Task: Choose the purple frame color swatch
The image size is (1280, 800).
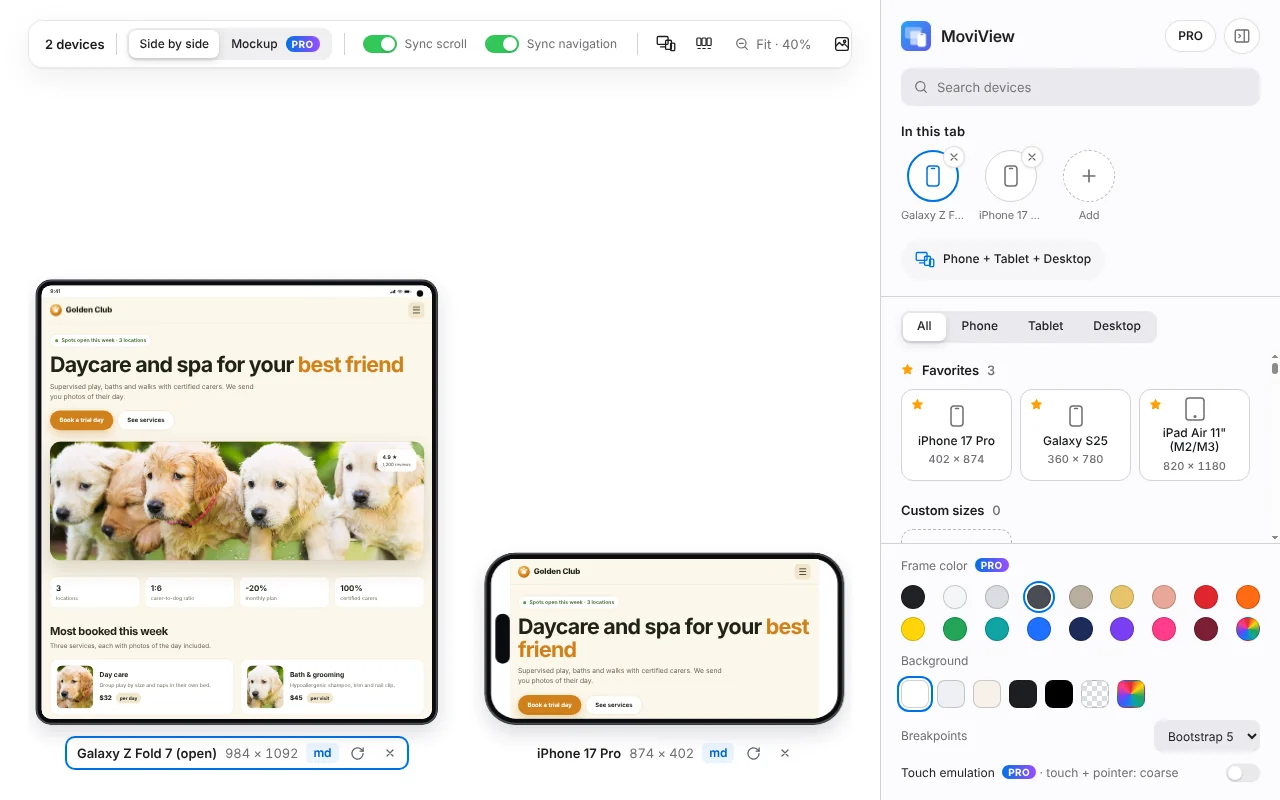Action: (1122, 629)
